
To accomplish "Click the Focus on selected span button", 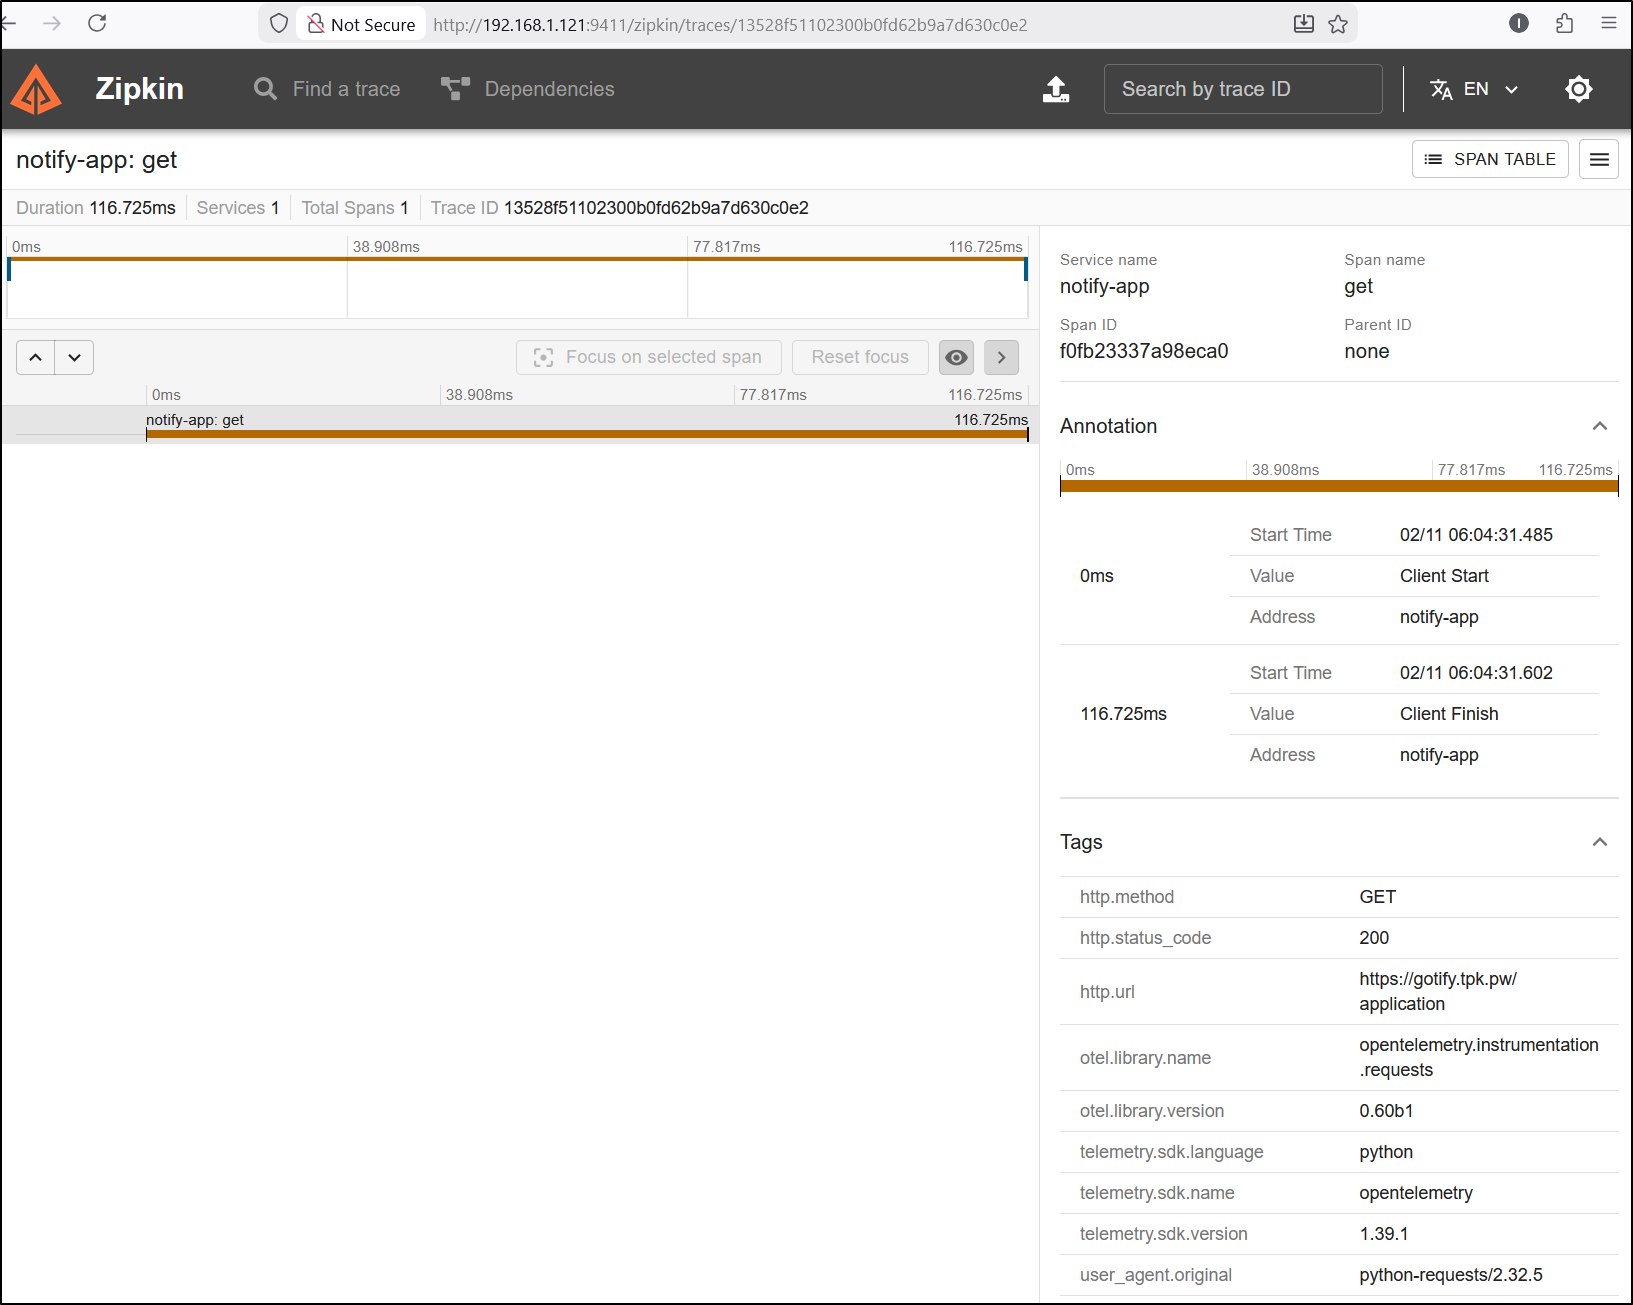I will 648,357.
